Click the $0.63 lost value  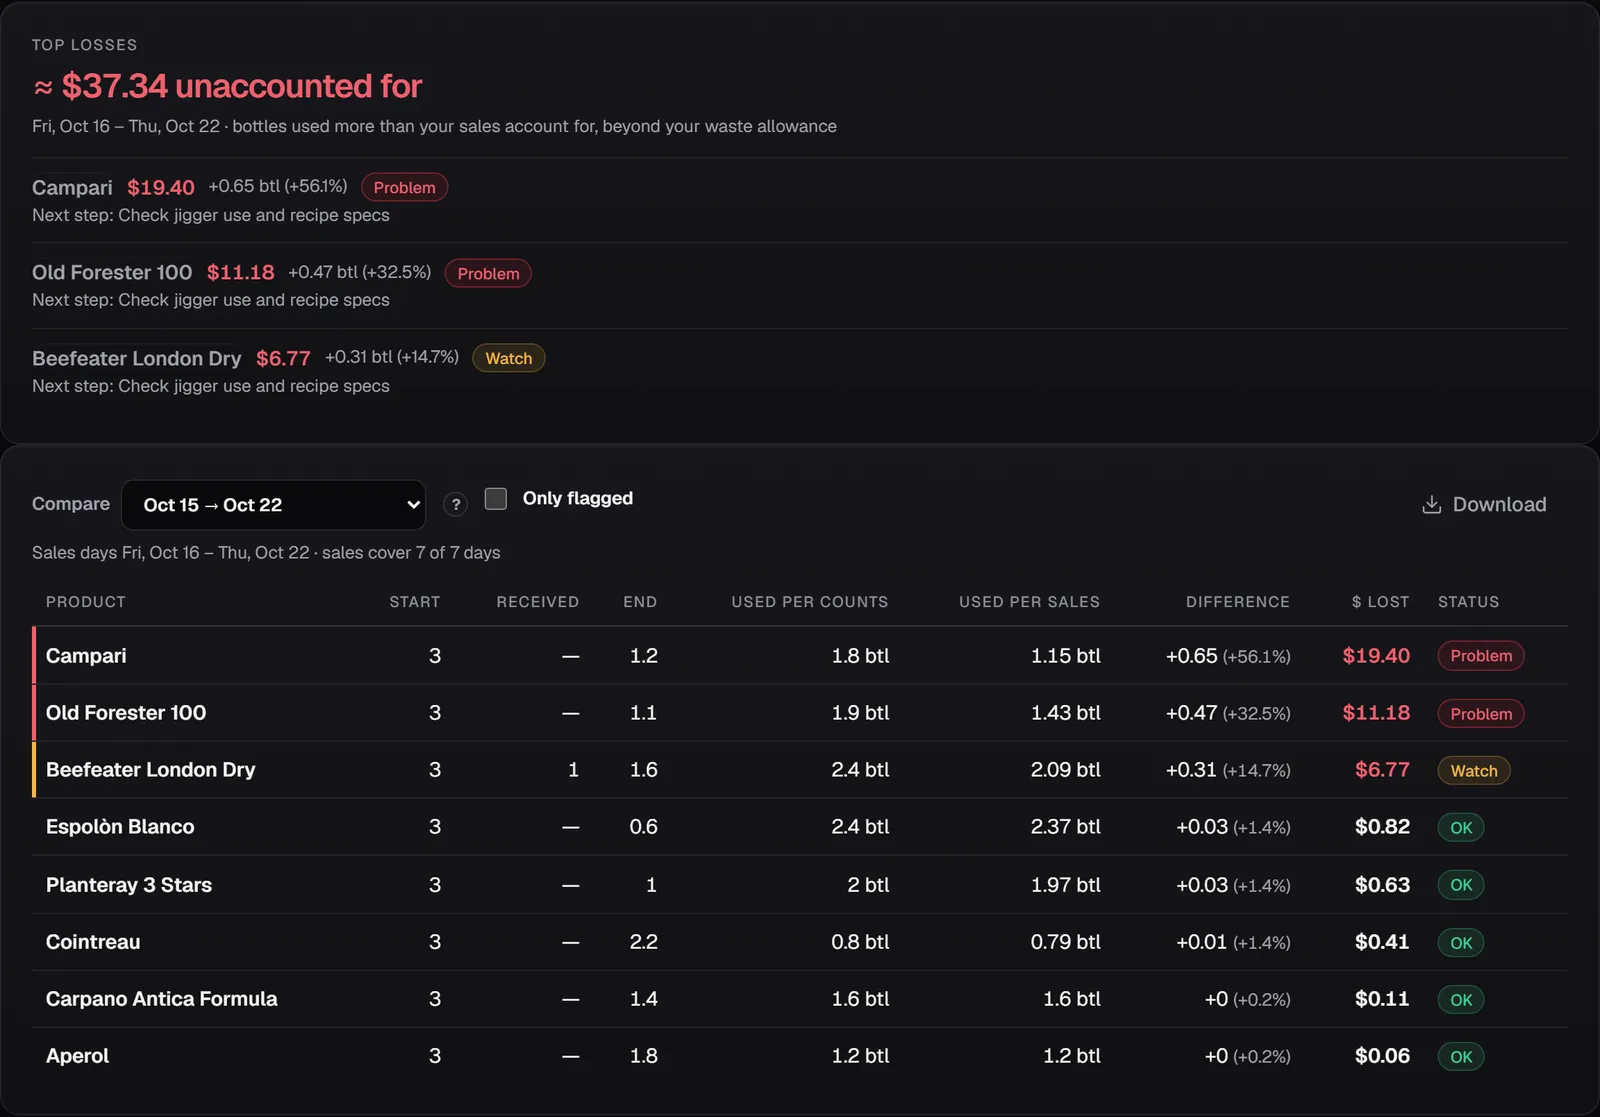coord(1382,885)
